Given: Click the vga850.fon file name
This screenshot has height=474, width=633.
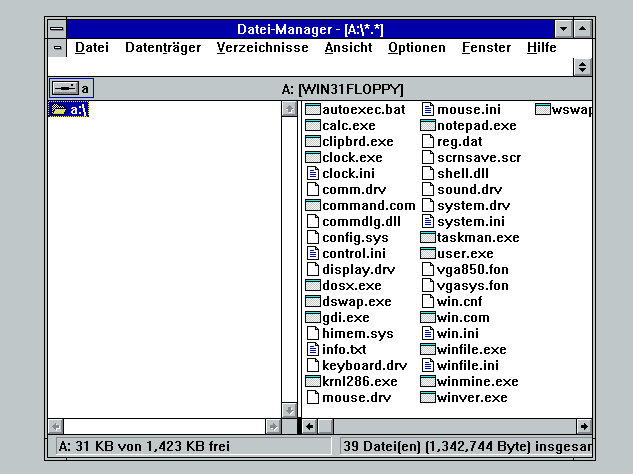Looking at the screenshot, I should tap(472, 270).
